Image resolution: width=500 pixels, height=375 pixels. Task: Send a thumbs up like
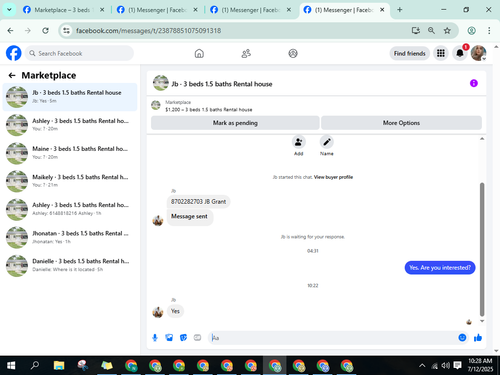point(478,338)
